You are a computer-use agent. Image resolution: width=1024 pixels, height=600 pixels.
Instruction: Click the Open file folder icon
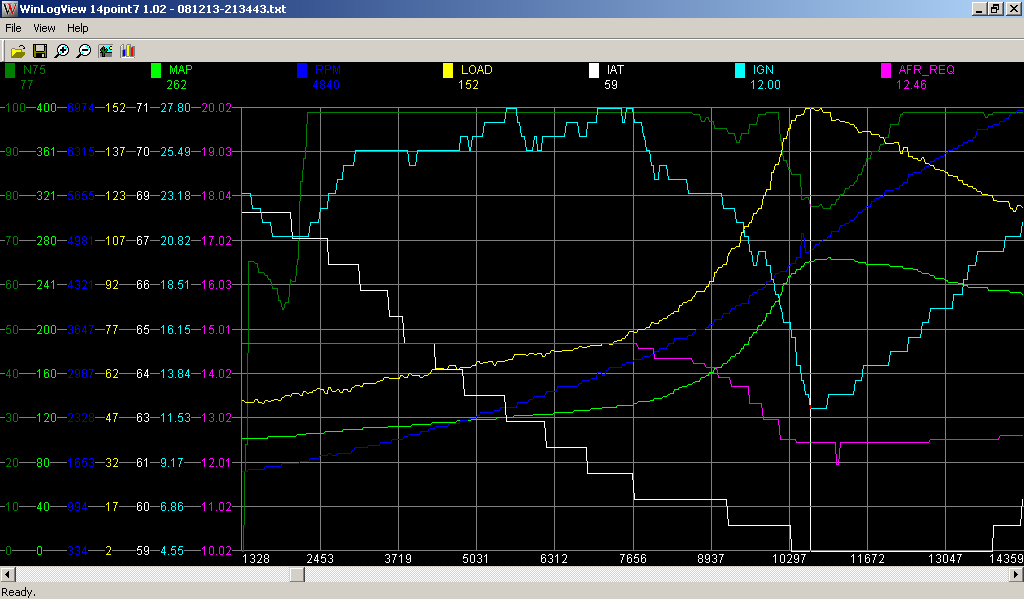[x=18, y=50]
